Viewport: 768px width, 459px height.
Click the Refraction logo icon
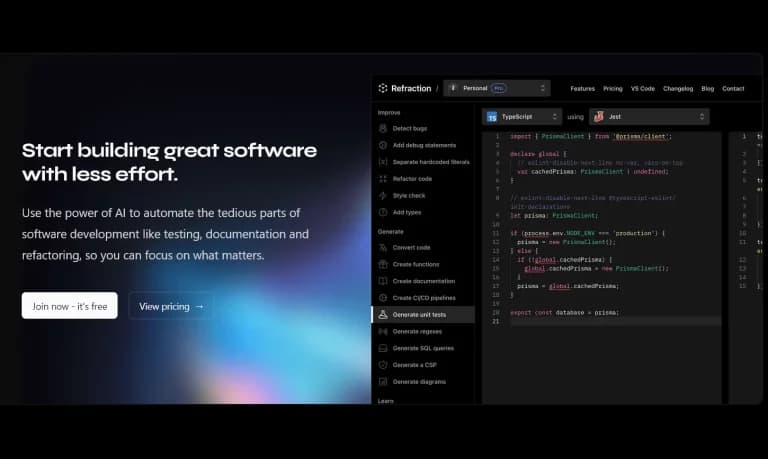[x=383, y=88]
